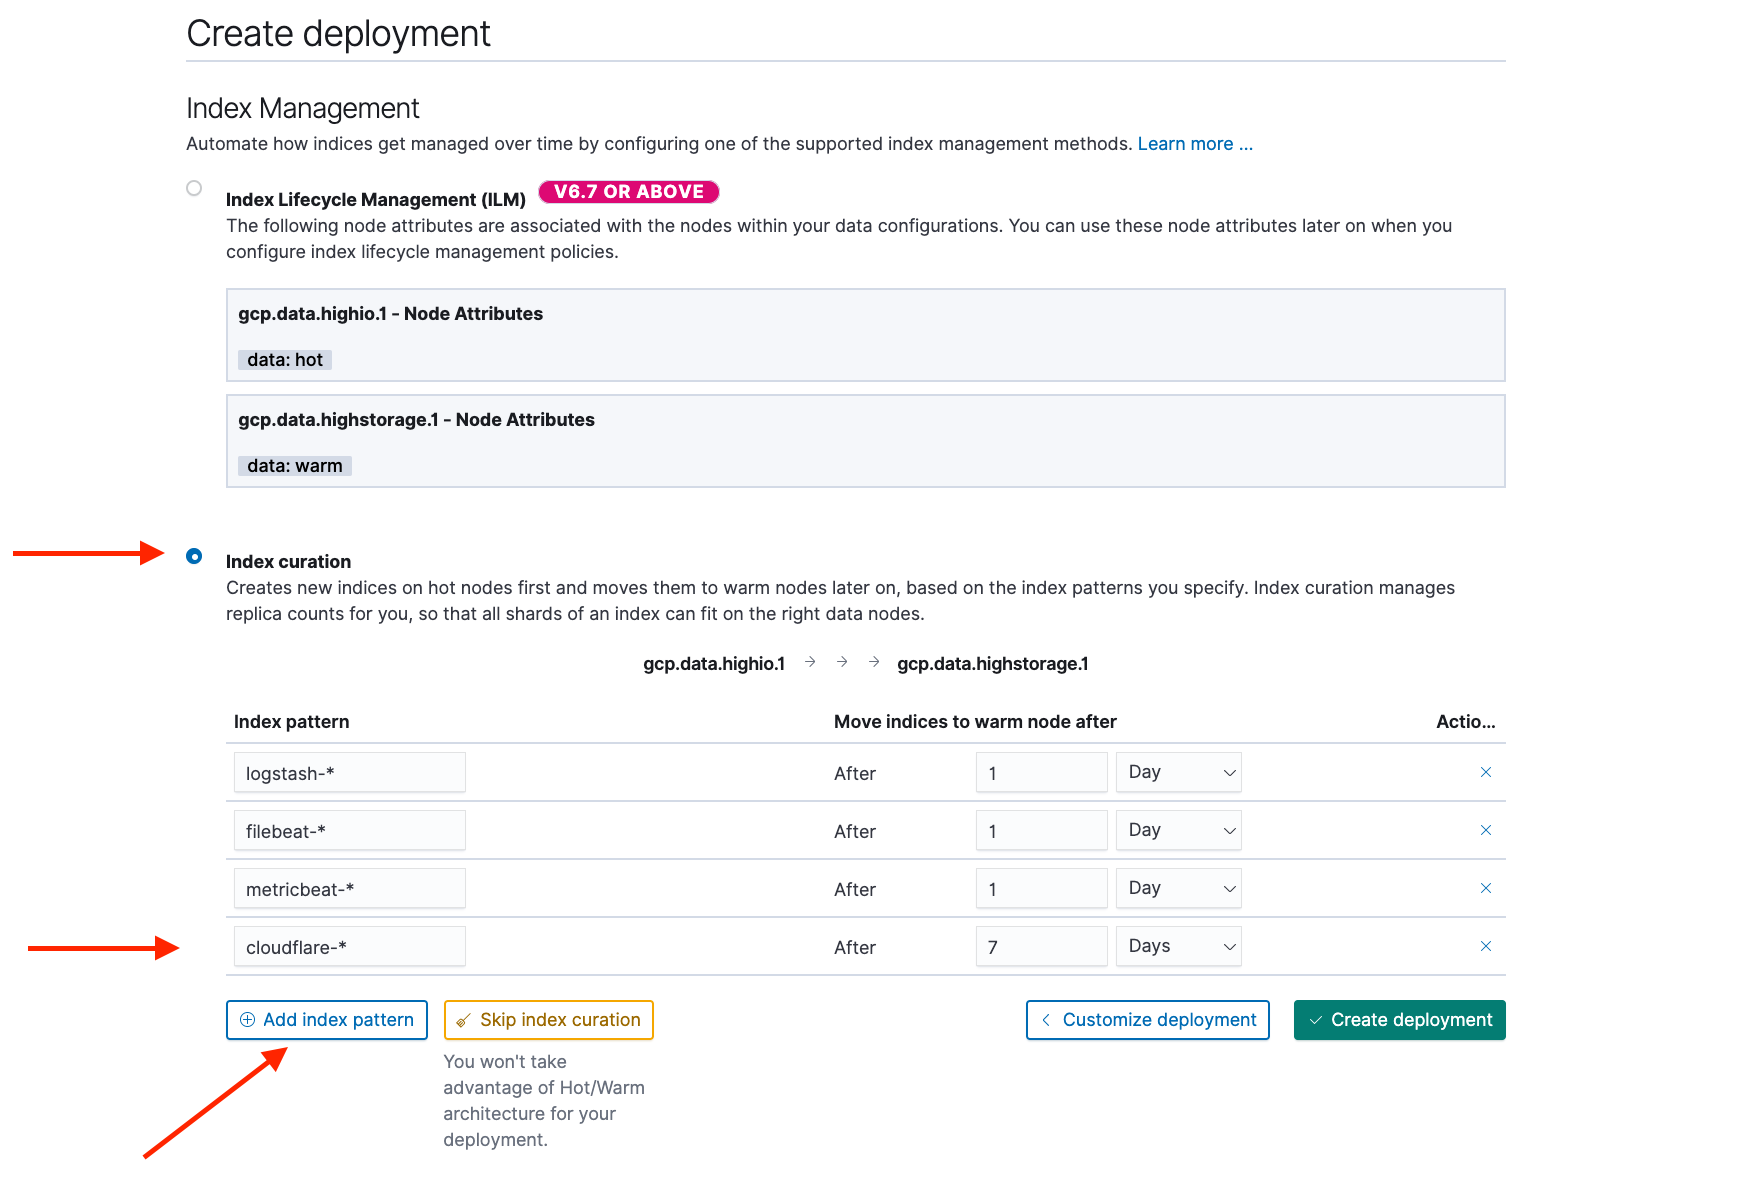Image resolution: width=1756 pixels, height=1180 pixels.
Task: Click the Customize deployment button
Action: coord(1147,1019)
